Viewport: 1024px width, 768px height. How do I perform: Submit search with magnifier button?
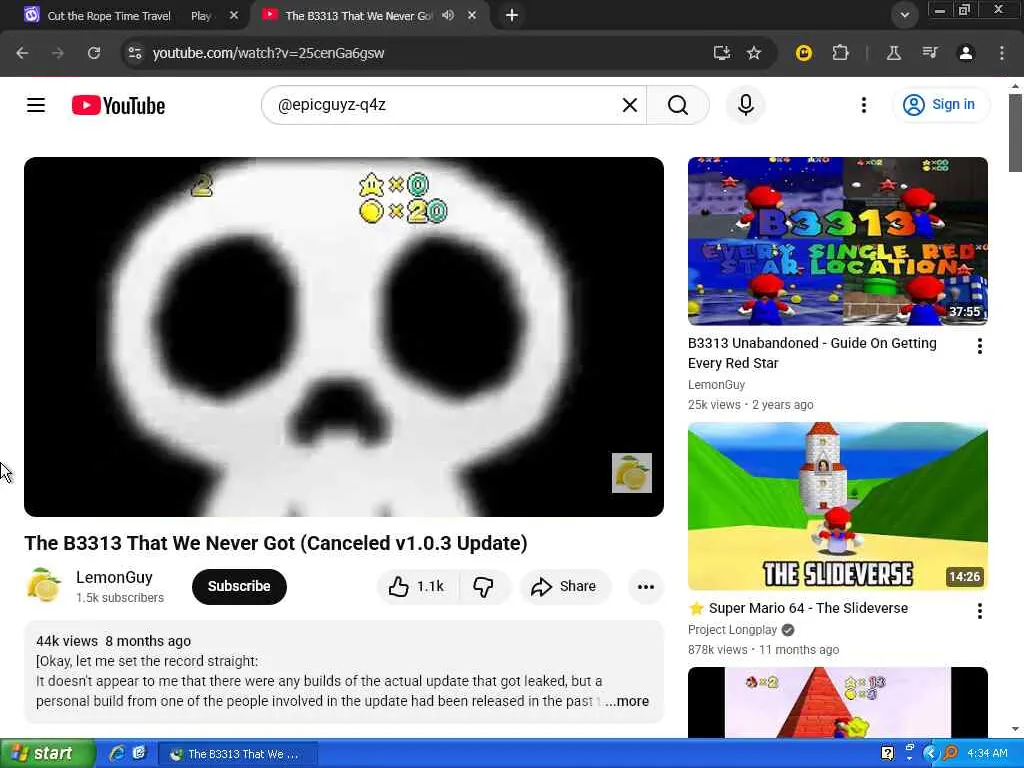tap(678, 105)
